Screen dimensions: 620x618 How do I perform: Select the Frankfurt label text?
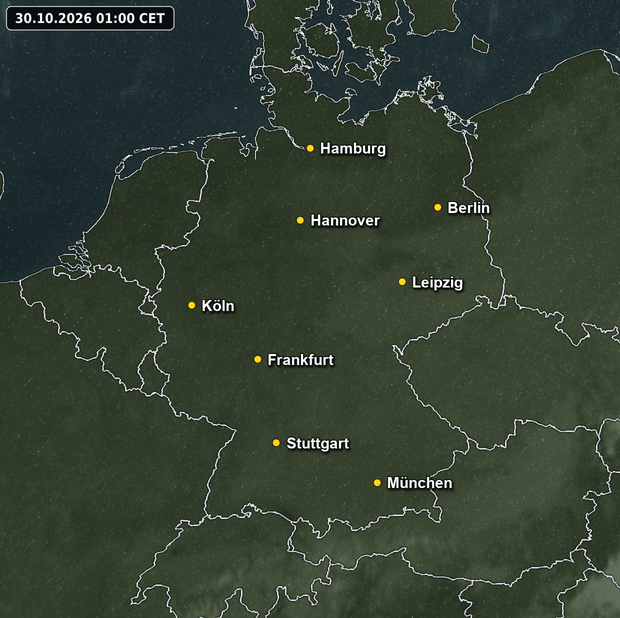300,360
